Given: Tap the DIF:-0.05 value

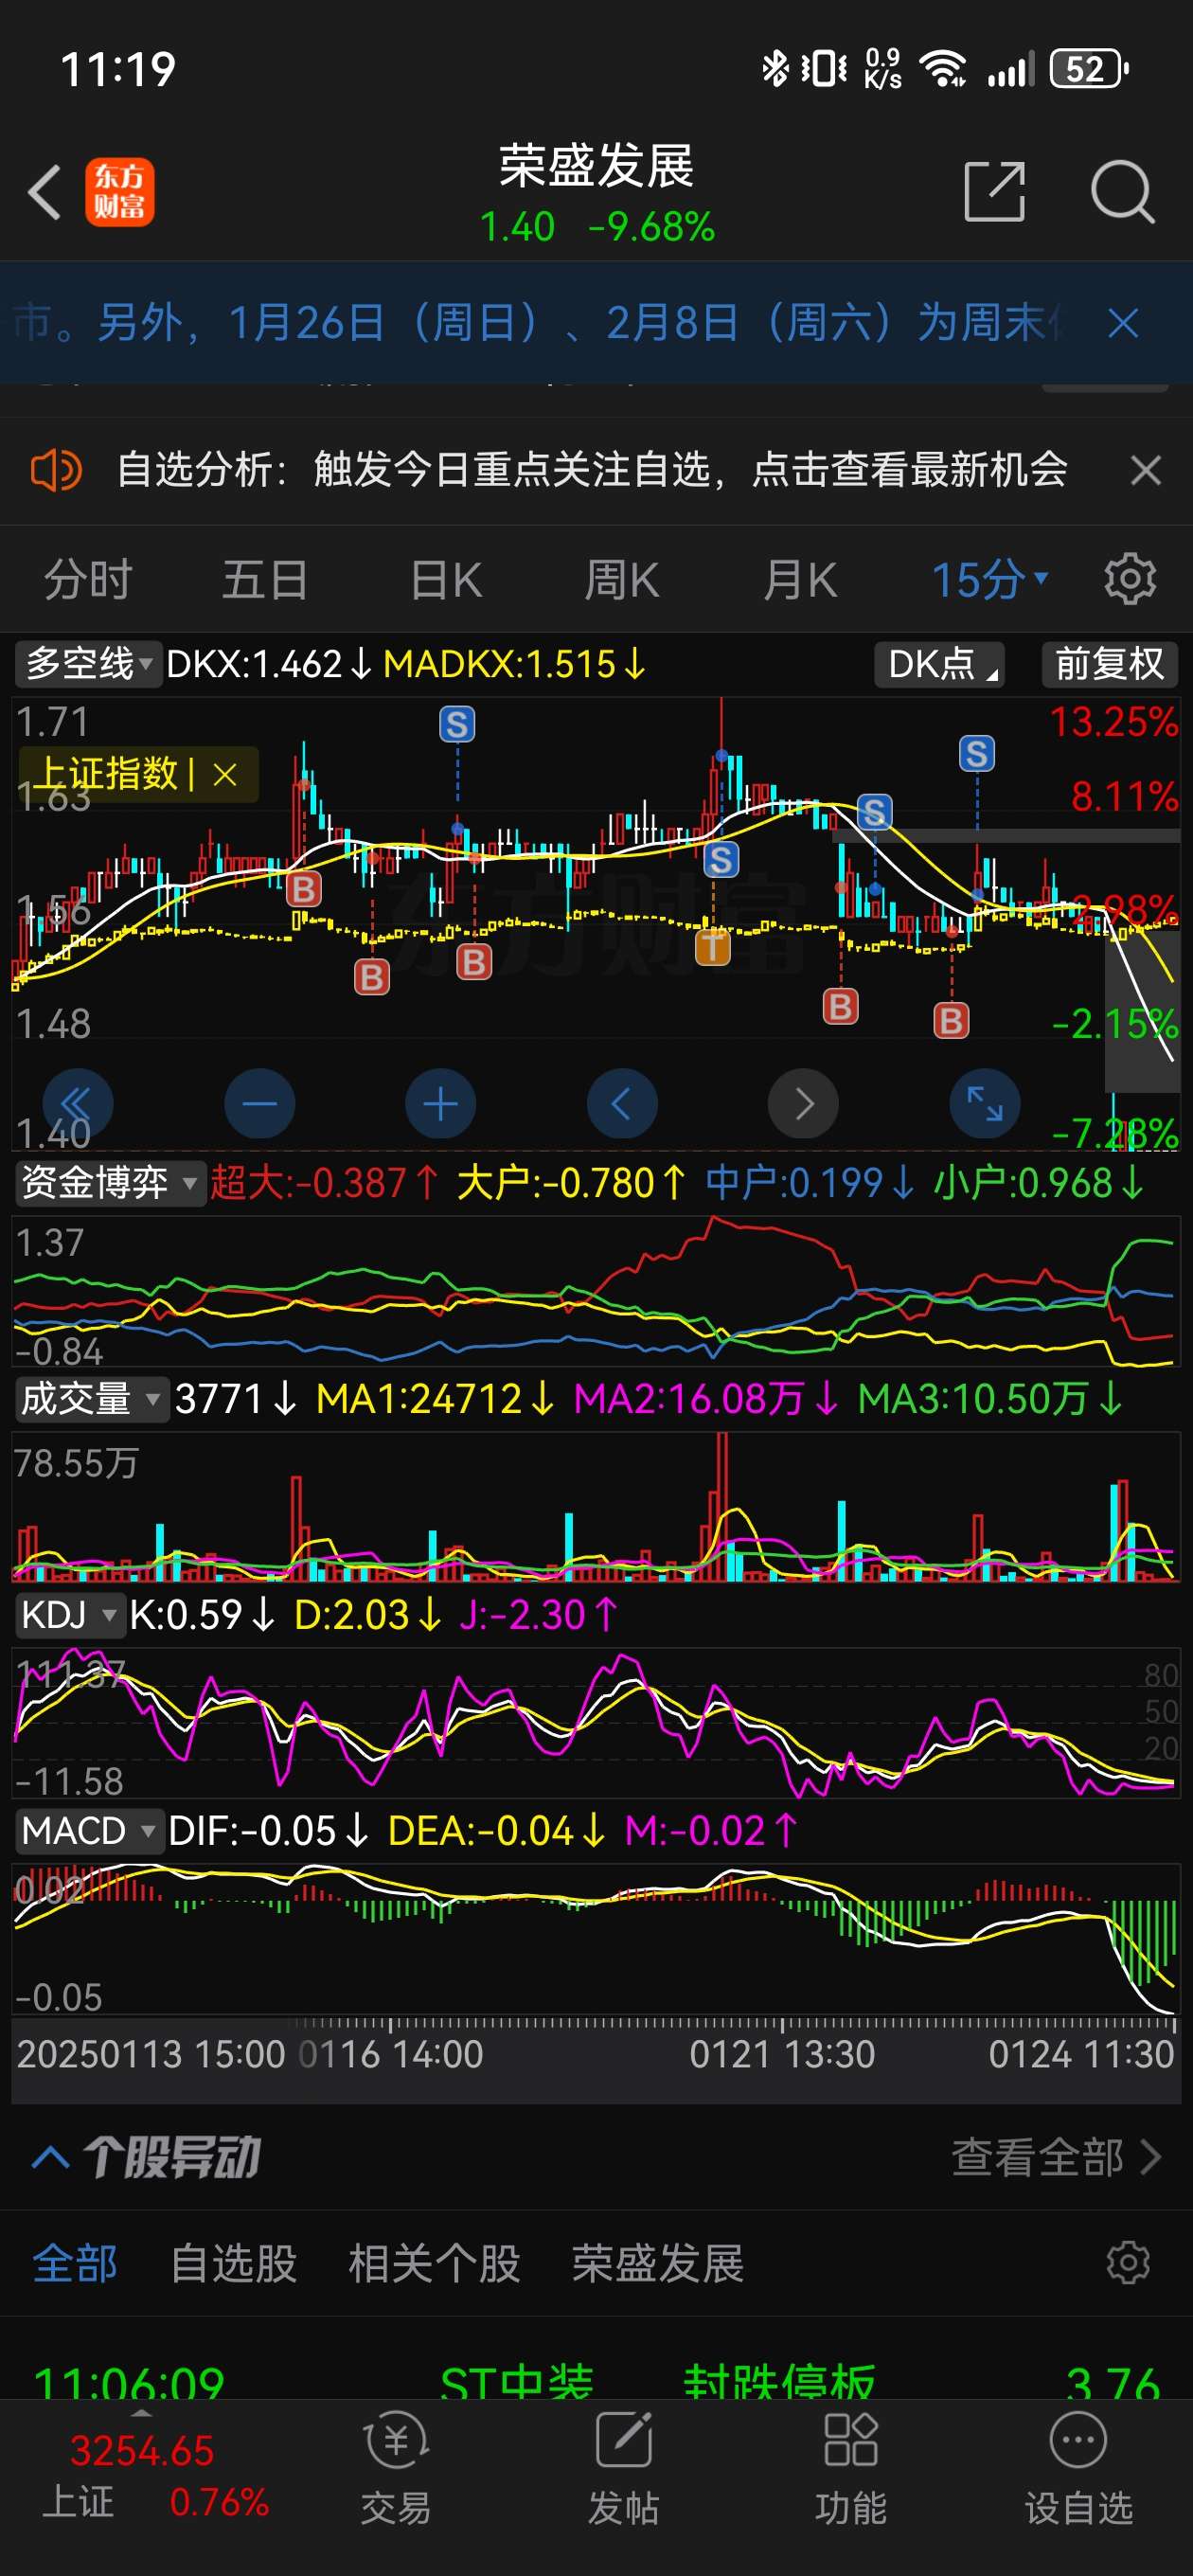Looking at the screenshot, I should pyautogui.click(x=269, y=1831).
